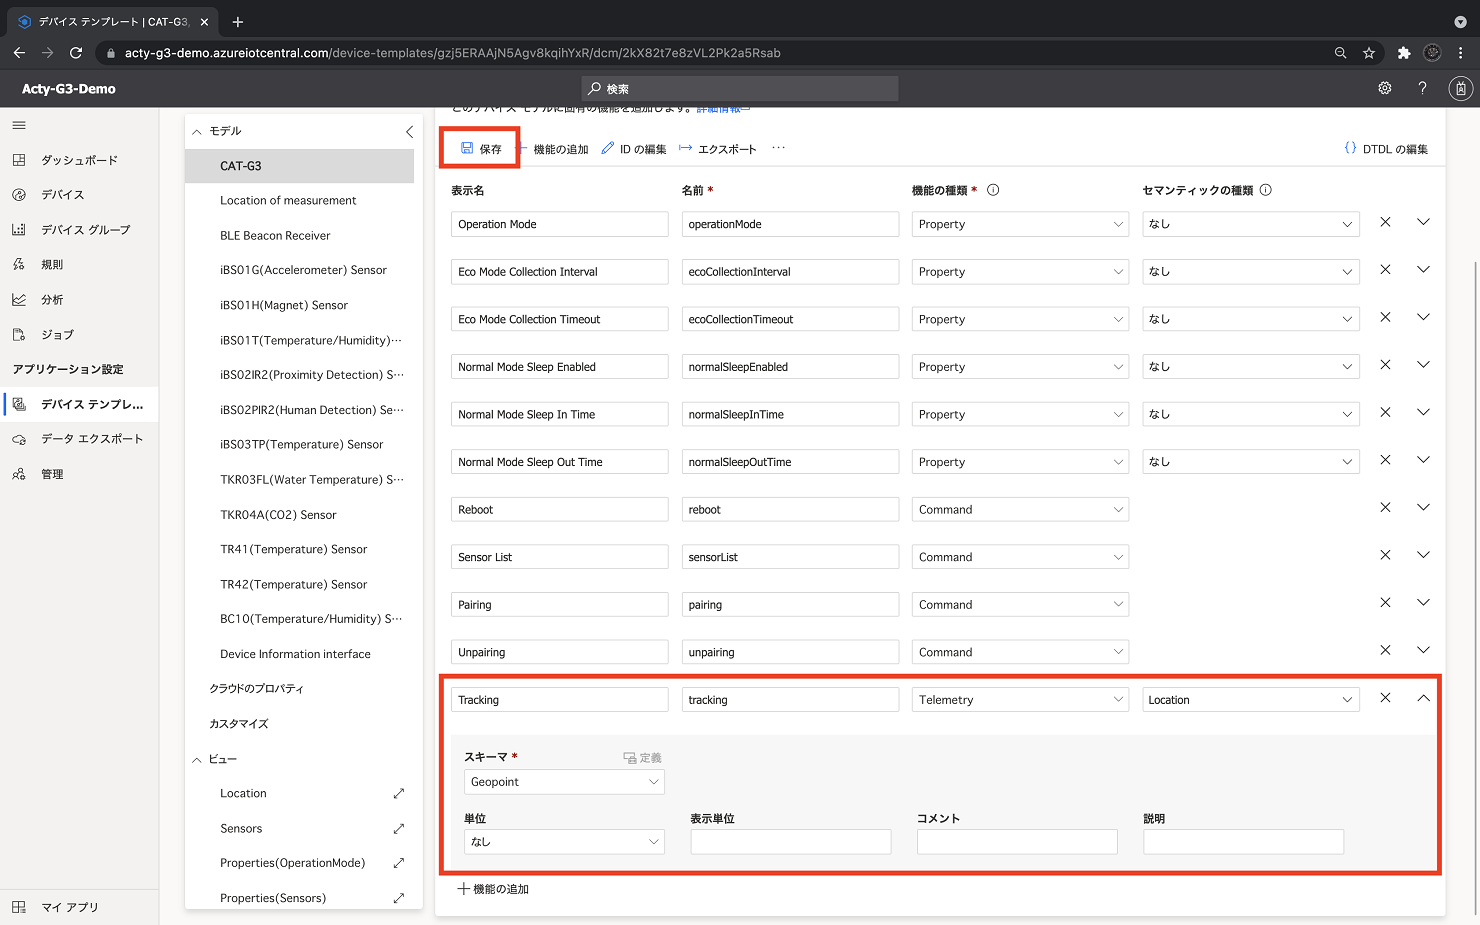Click the 検索 search box
This screenshot has width=1480, height=925.
coord(740,89)
